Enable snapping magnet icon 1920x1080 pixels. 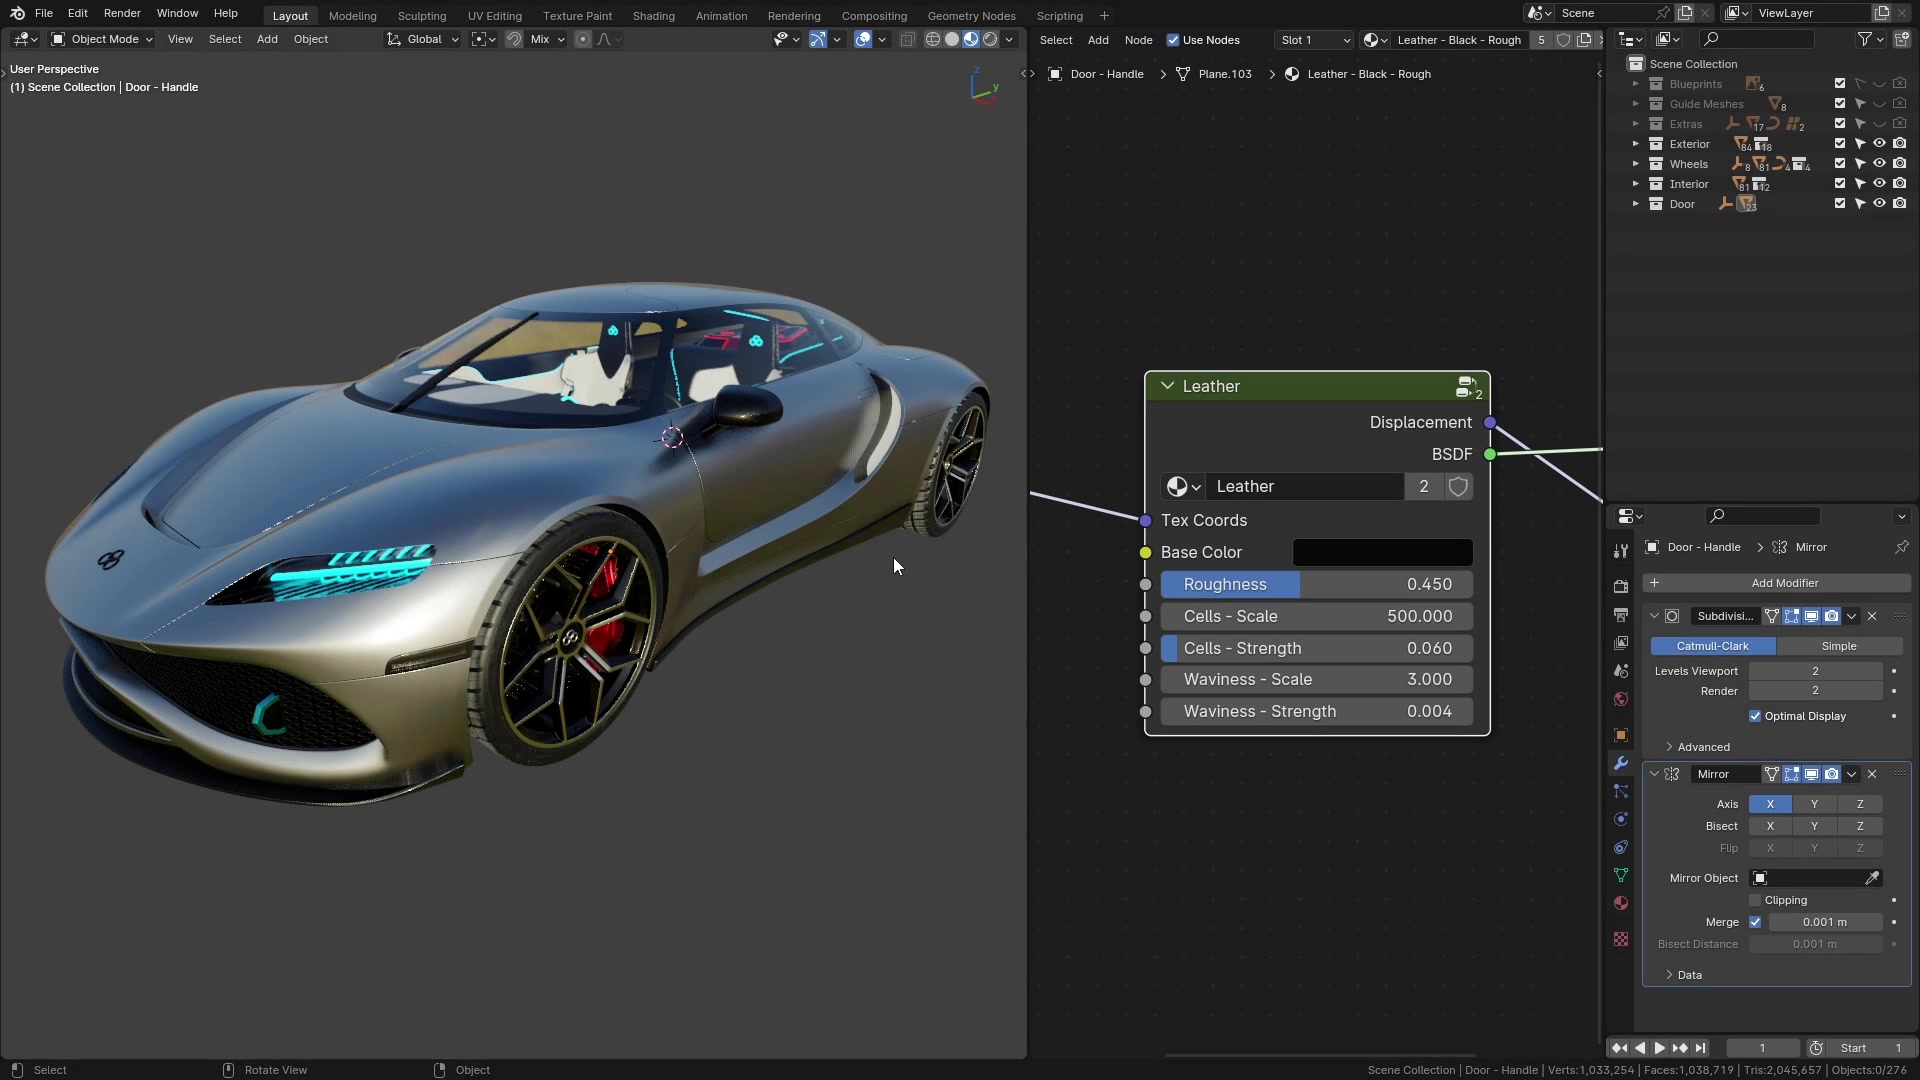[x=514, y=39]
